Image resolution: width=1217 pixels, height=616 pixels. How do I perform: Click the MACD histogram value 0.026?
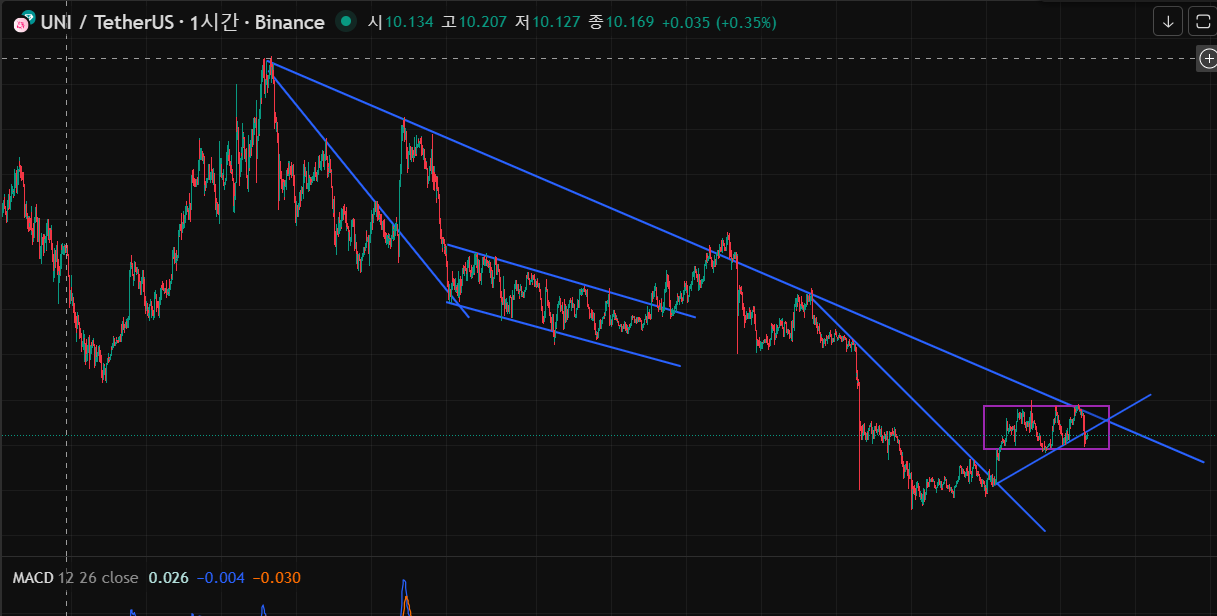pos(168,578)
